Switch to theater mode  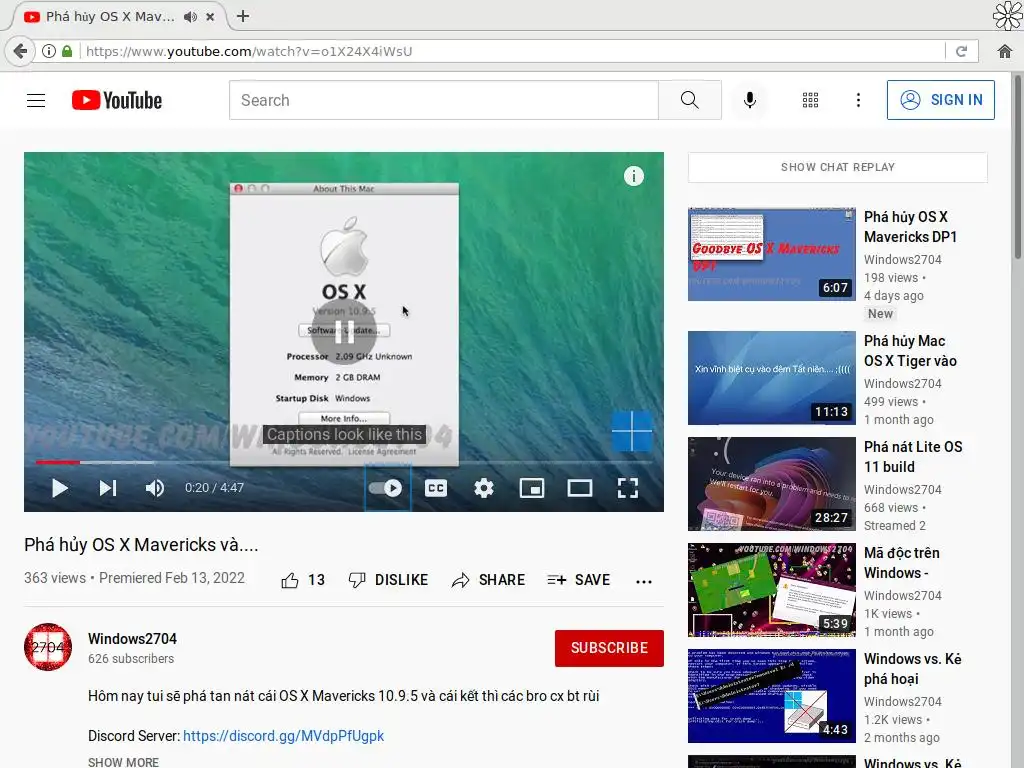(x=580, y=488)
